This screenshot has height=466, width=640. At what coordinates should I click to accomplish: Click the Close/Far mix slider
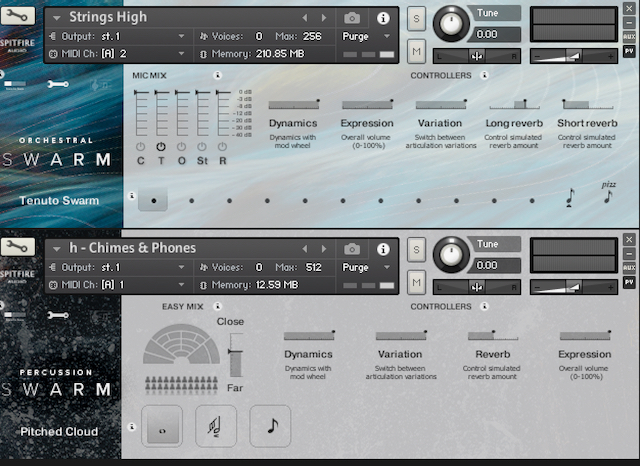click(236, 355)
